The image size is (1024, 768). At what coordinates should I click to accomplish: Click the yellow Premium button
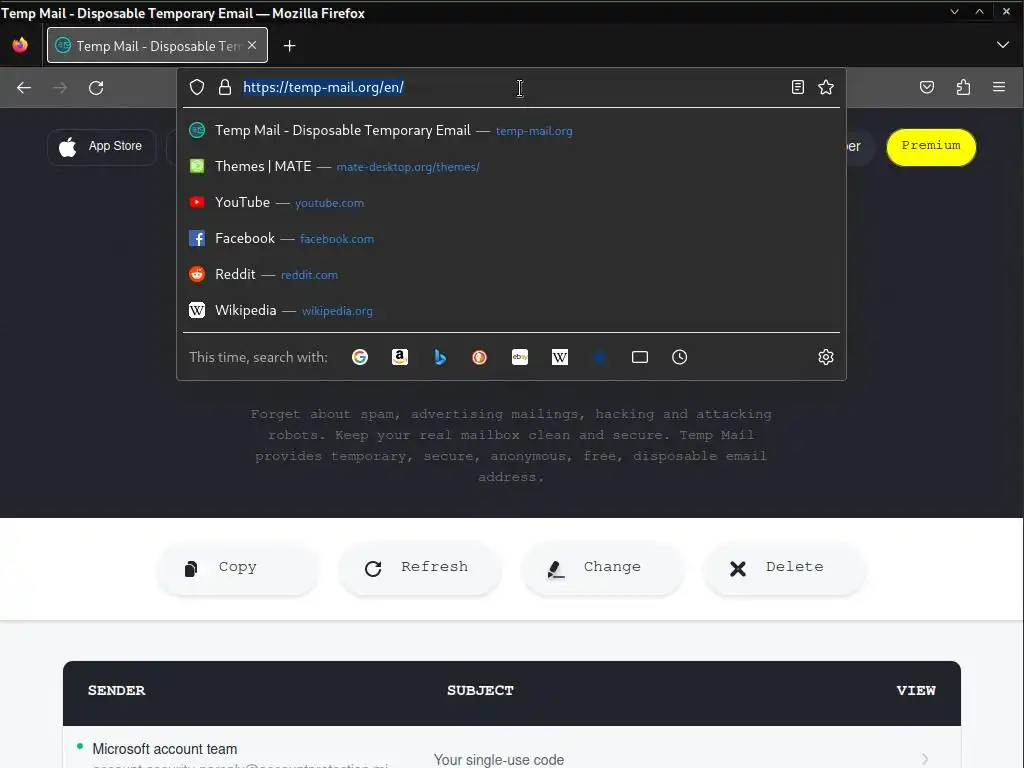point(931,147)
